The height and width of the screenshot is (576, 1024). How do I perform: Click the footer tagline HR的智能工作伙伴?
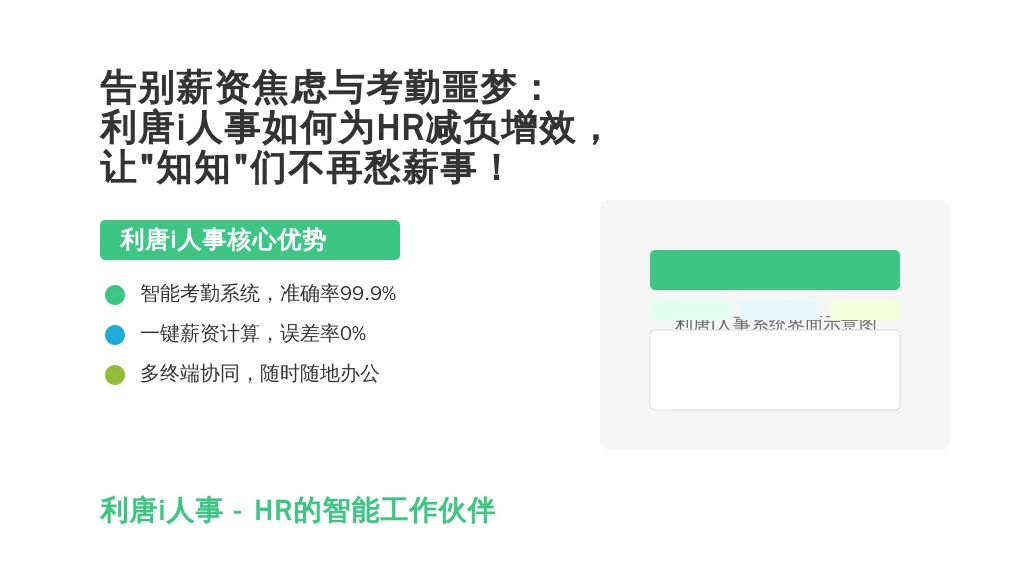374,510
